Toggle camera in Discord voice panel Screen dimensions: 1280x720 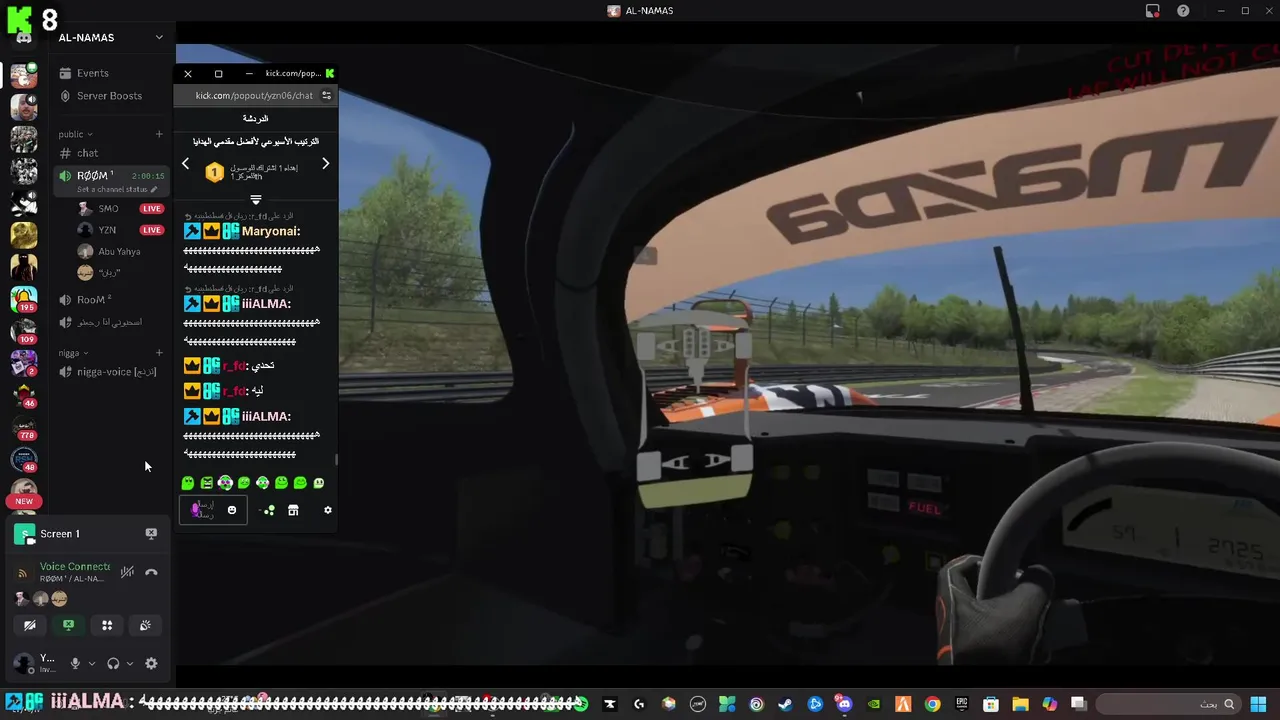tap(30, 625)
